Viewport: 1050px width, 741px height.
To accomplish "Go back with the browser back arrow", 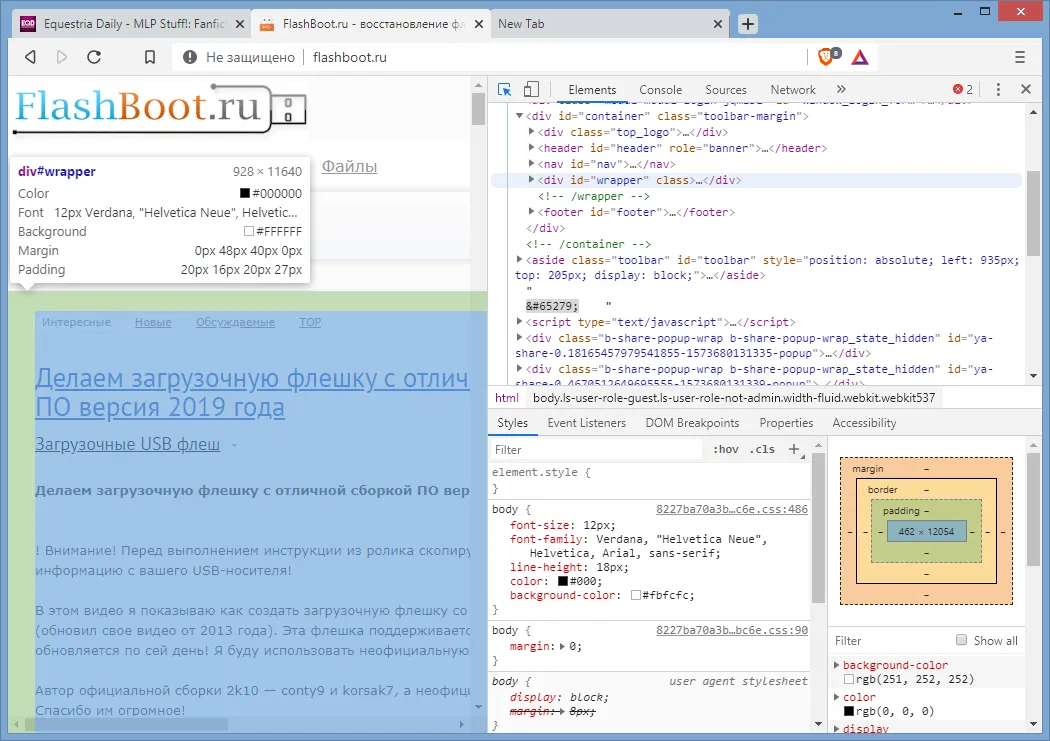I will [x=30, y=57].
